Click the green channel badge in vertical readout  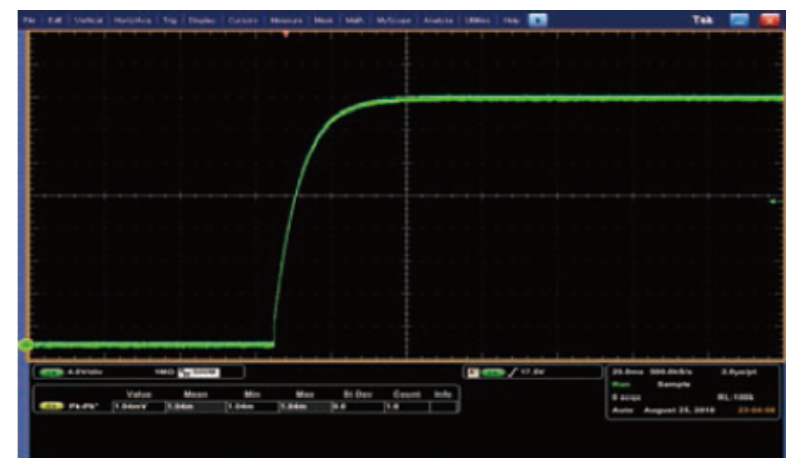click(51, 372)
